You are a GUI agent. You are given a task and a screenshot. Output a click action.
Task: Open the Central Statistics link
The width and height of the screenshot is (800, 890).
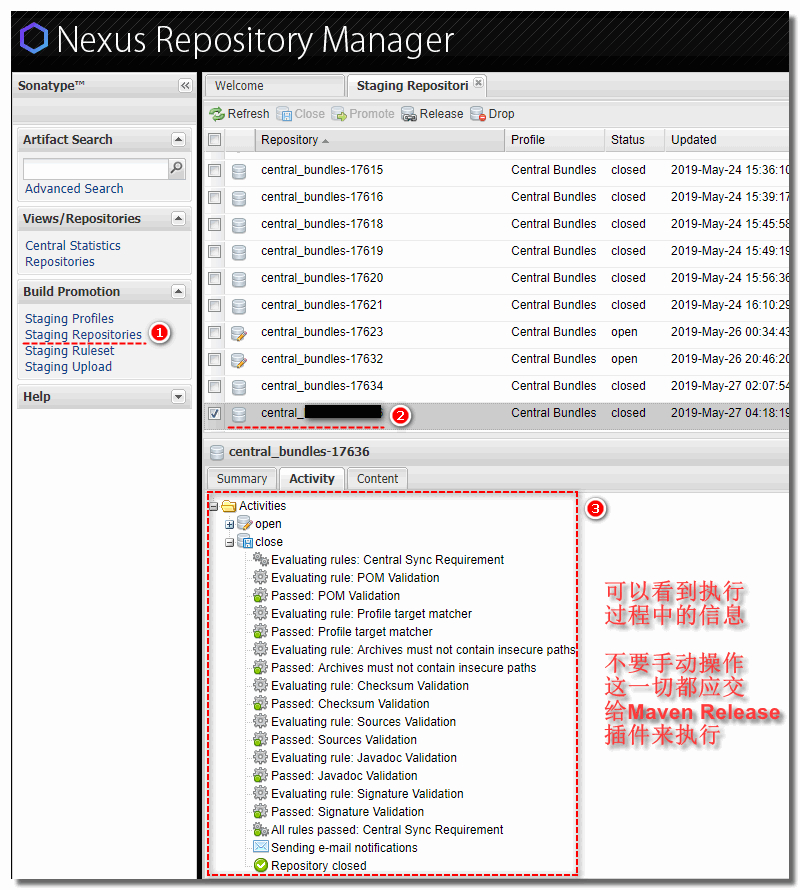point(73,246)
